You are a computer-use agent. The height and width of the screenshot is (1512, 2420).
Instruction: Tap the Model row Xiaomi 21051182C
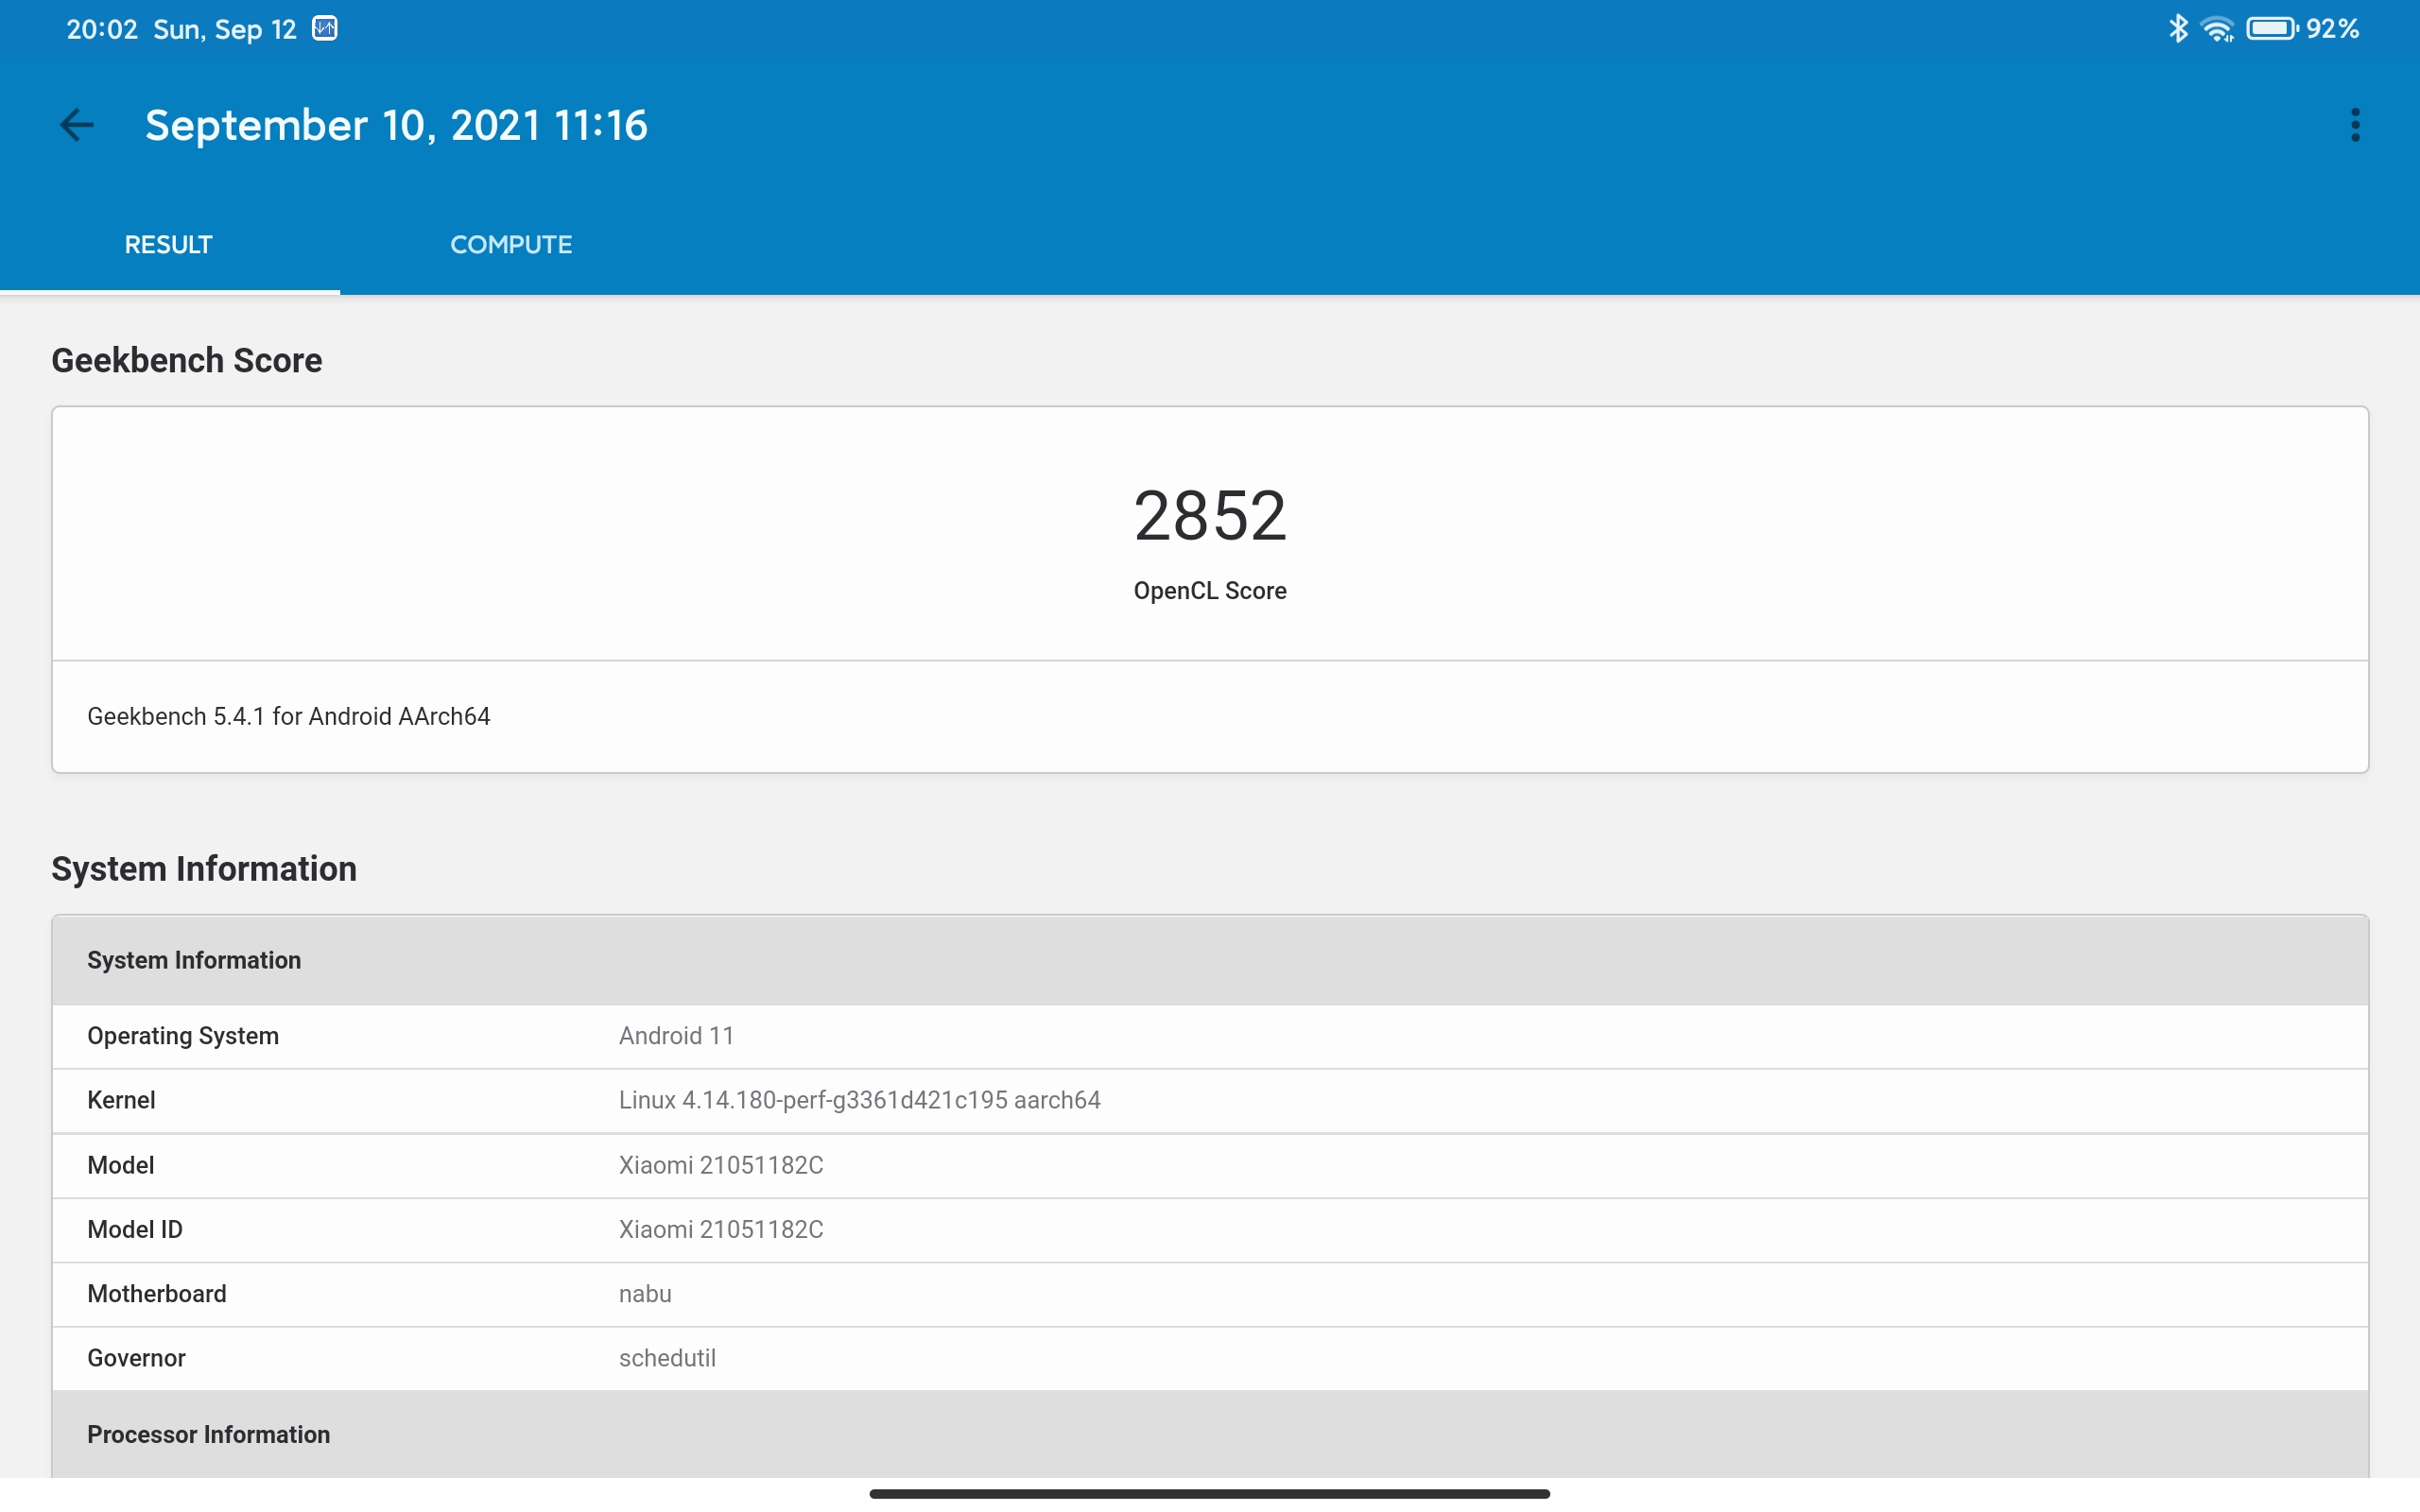pos(1209,1165)
